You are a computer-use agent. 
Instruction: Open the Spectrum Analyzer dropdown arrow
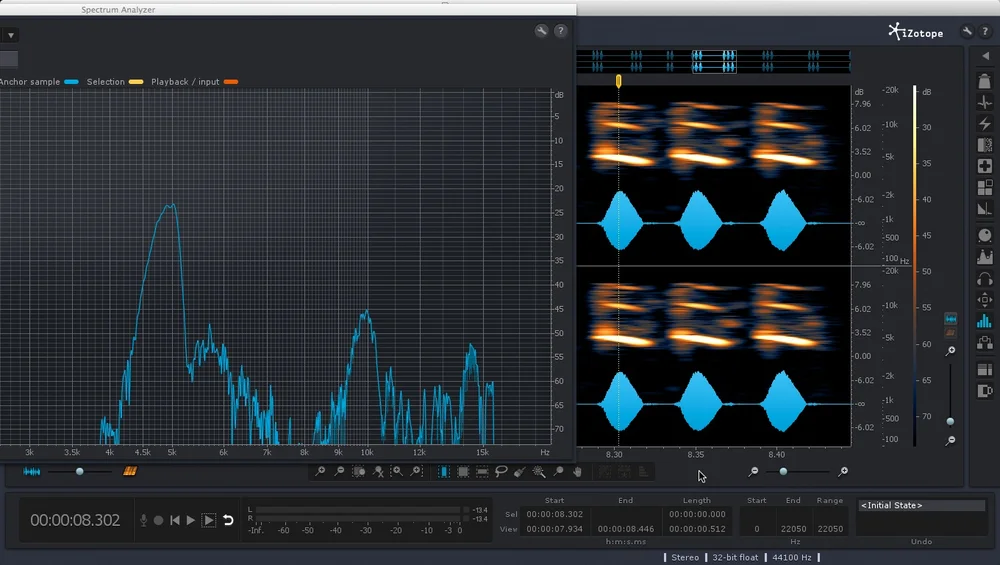pos(11,35)
